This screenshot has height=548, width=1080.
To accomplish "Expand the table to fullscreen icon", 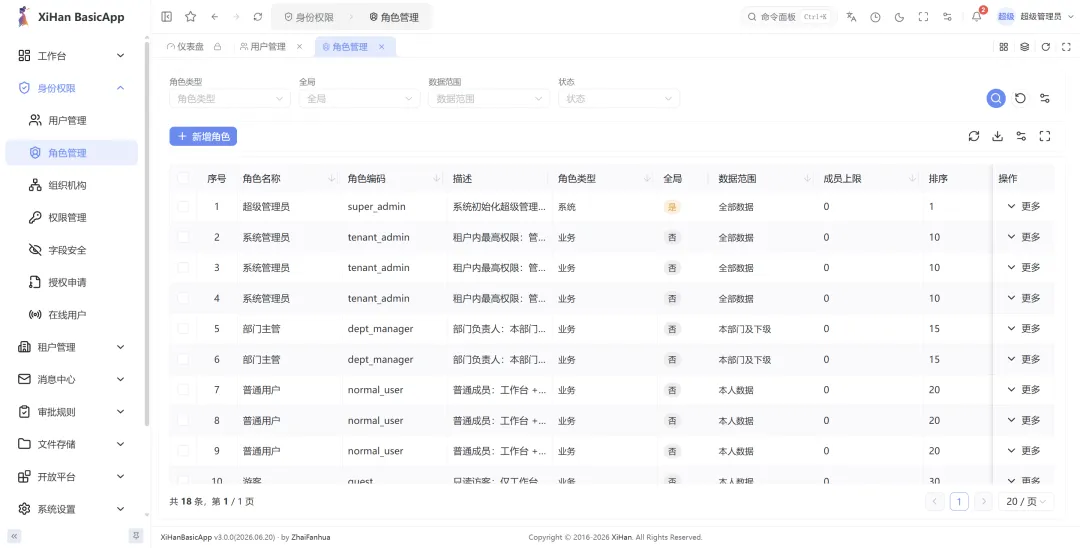I will 1045,136.
